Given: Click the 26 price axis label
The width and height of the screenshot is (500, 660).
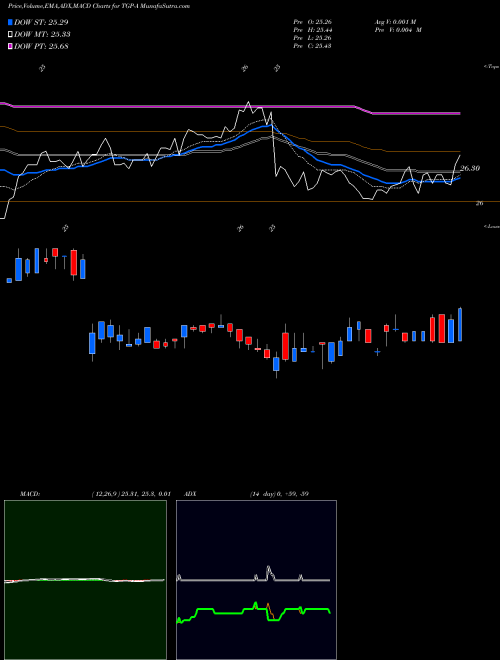Looking at the screenshot, I should tap(479, 203).
